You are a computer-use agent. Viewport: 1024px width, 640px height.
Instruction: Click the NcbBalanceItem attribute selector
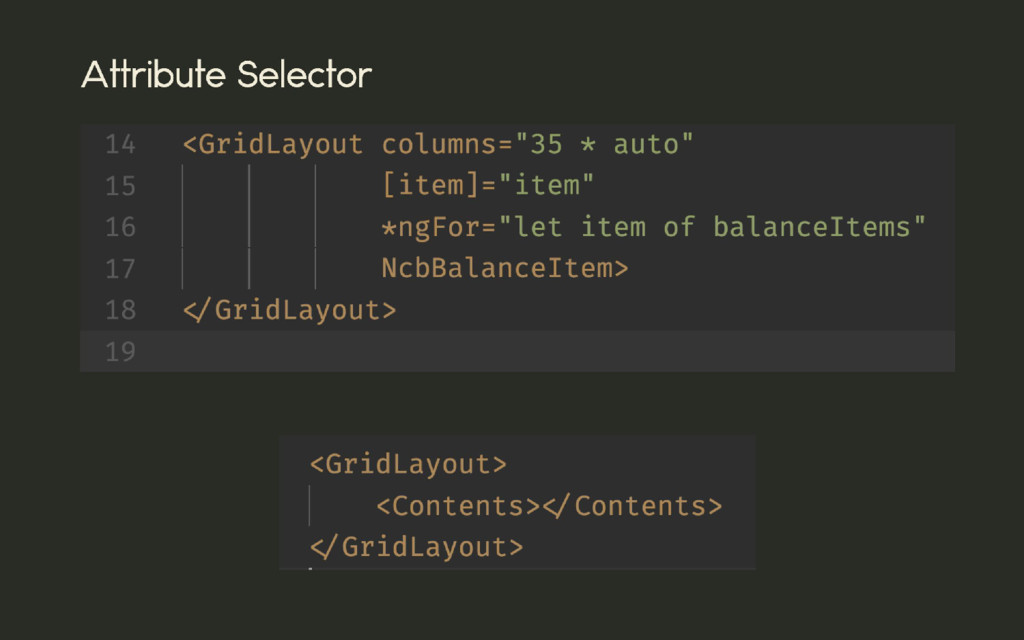pos(497,268)
